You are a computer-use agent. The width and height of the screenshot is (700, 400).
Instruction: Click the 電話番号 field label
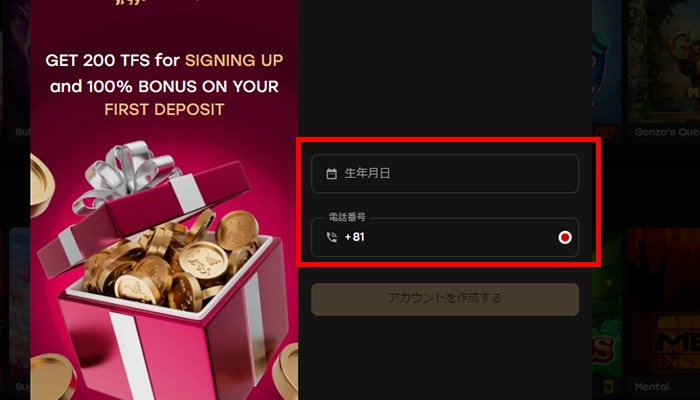click(x=347, y=217)
